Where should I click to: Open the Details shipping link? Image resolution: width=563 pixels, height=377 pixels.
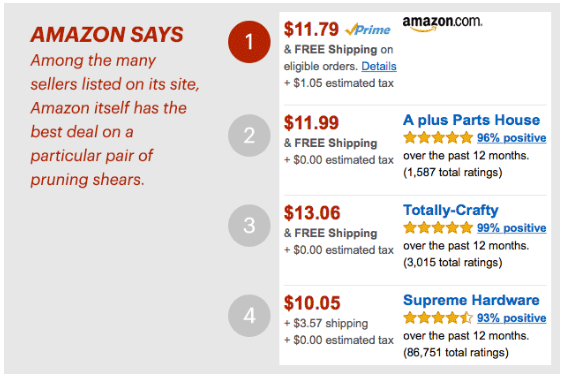pos(379,66)
